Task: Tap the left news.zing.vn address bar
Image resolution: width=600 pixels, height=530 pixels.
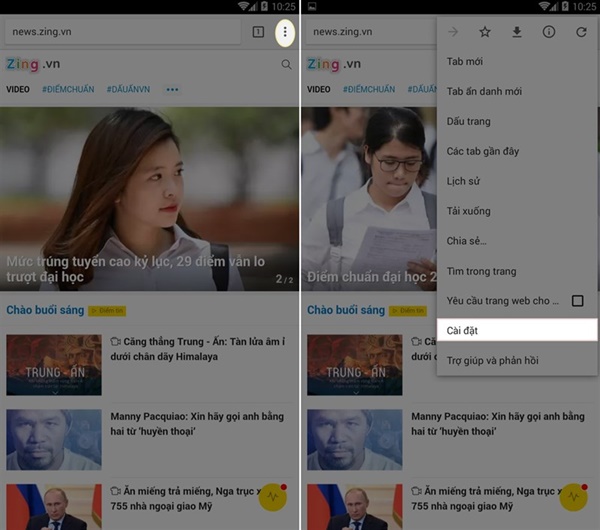Action: click(122, 32)
